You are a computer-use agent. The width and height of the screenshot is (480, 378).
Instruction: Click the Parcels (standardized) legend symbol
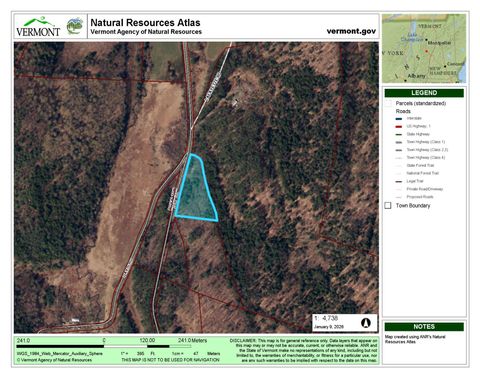tap(388, 103)
